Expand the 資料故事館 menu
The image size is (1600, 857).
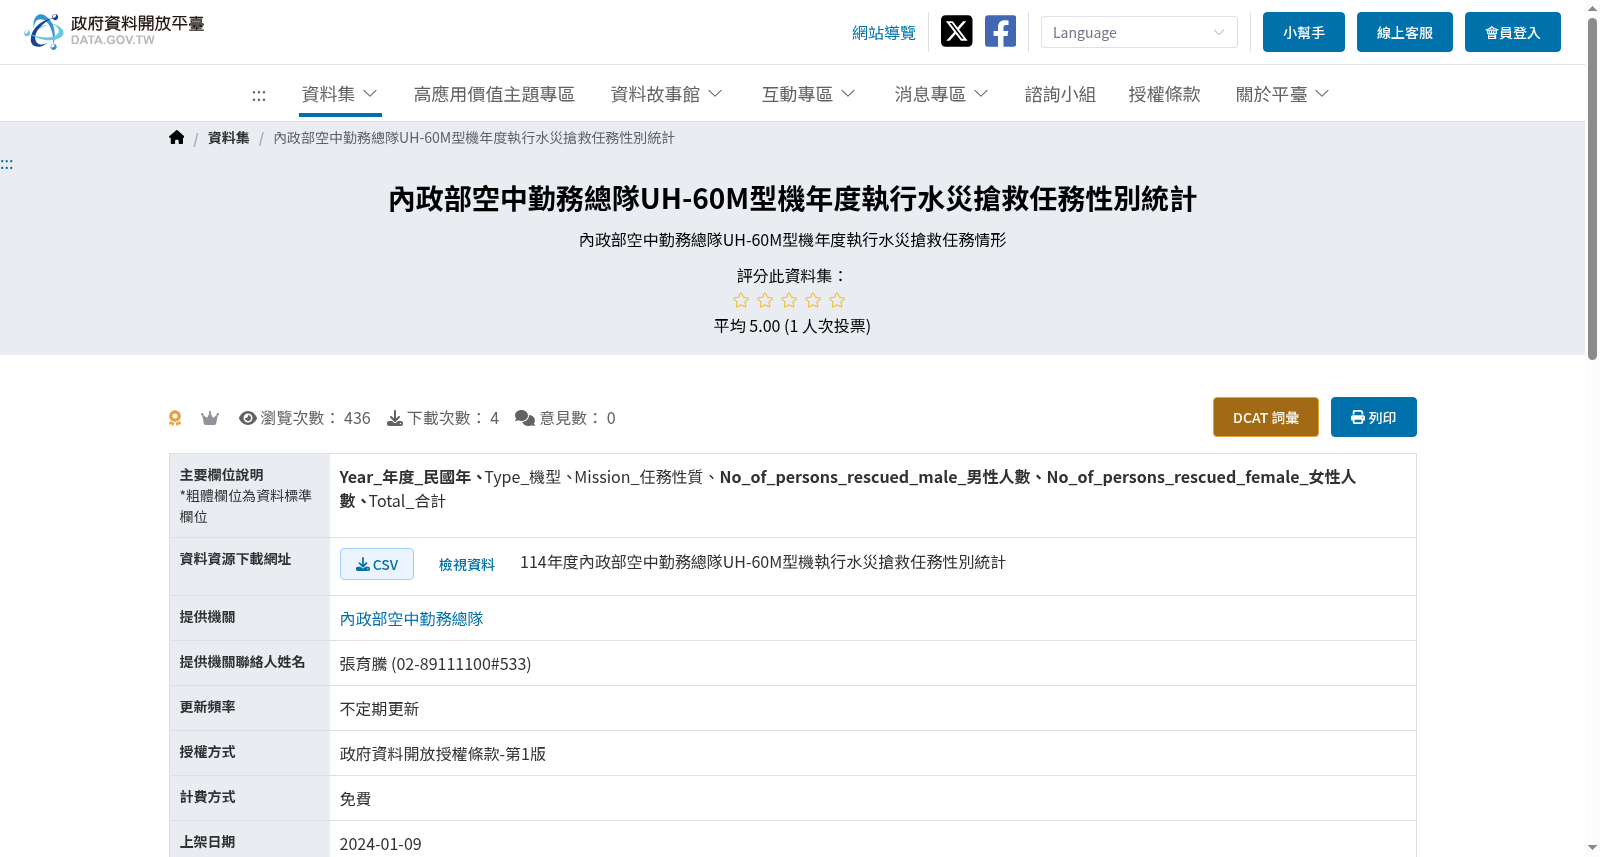click(667, 94)
